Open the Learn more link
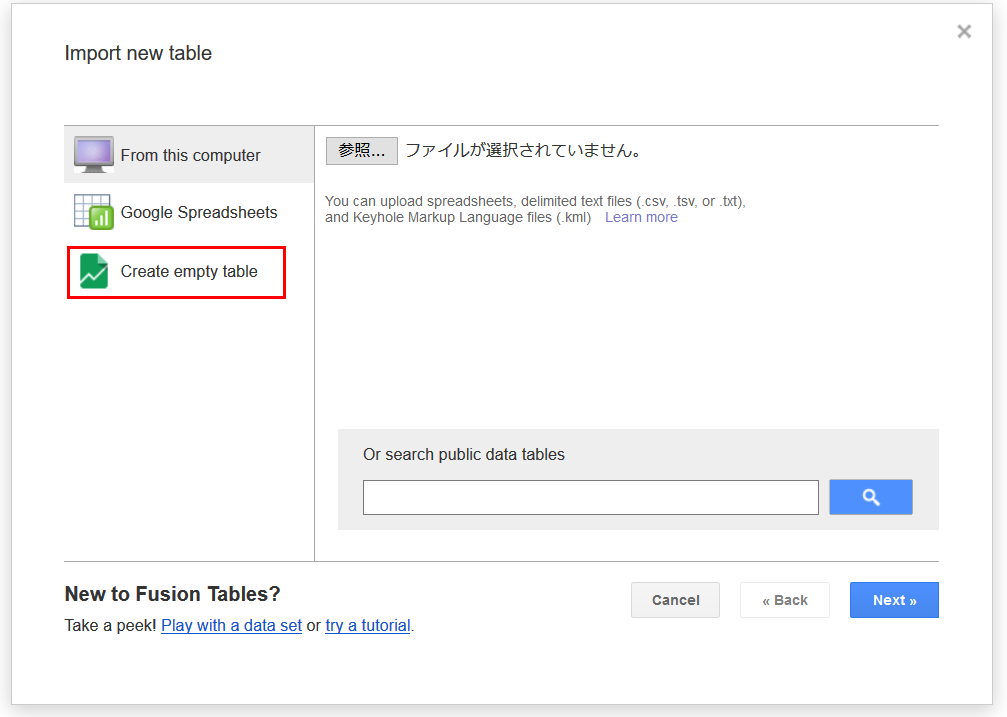This screenshot has height=717, width=1007. pos(641,217)
